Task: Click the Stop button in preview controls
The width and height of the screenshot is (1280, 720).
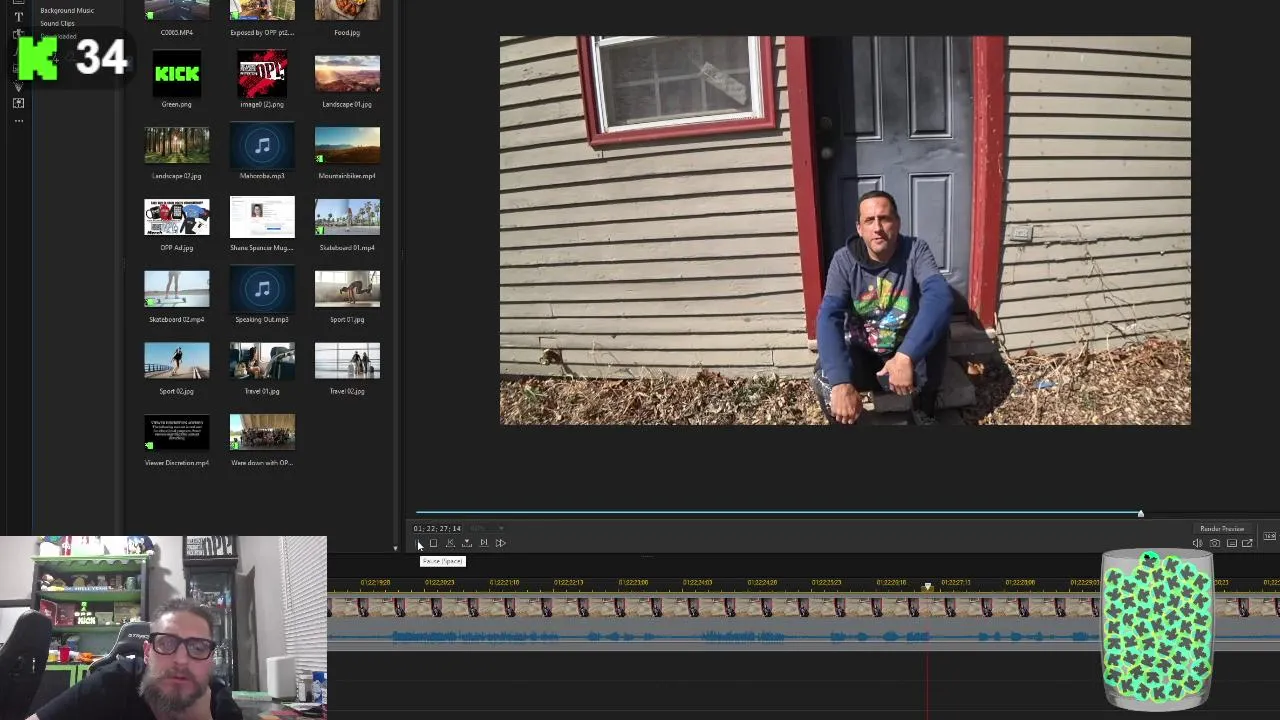Action: (x=433, y=543)
